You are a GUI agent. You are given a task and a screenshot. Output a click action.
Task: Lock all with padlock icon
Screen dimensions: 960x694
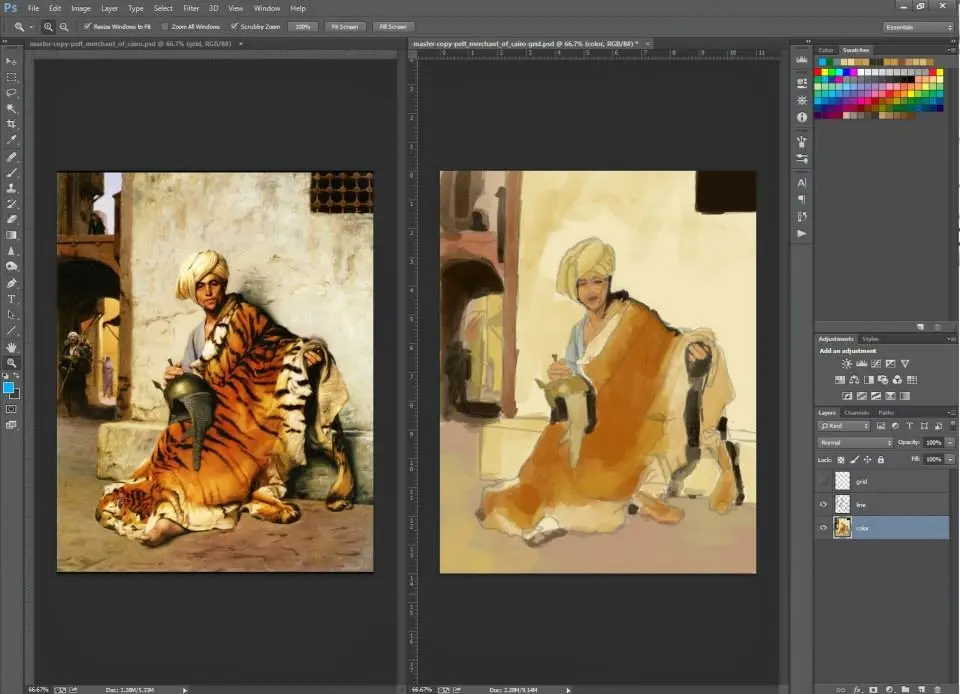point(880,460)
